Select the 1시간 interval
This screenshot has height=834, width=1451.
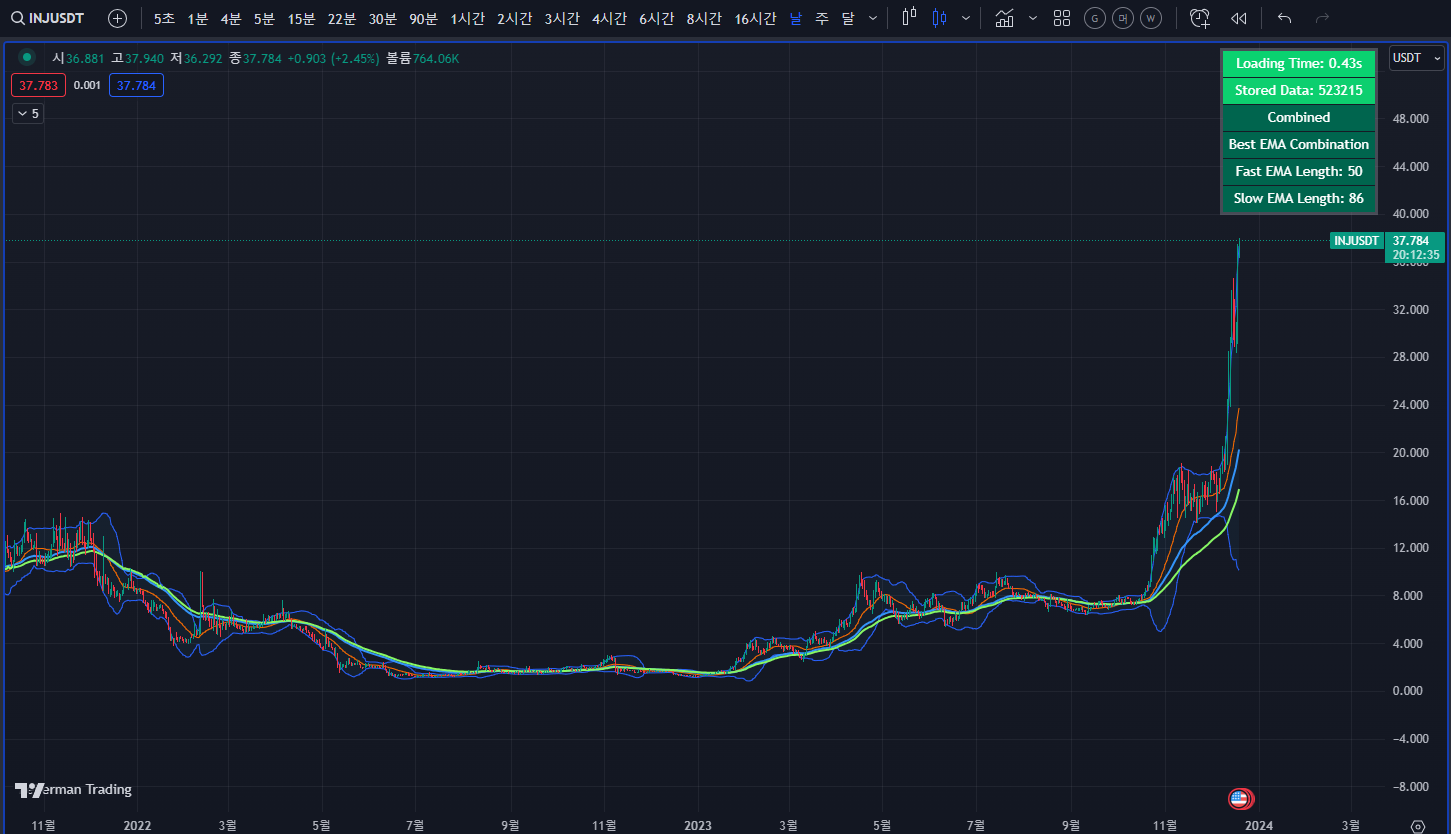467,18
